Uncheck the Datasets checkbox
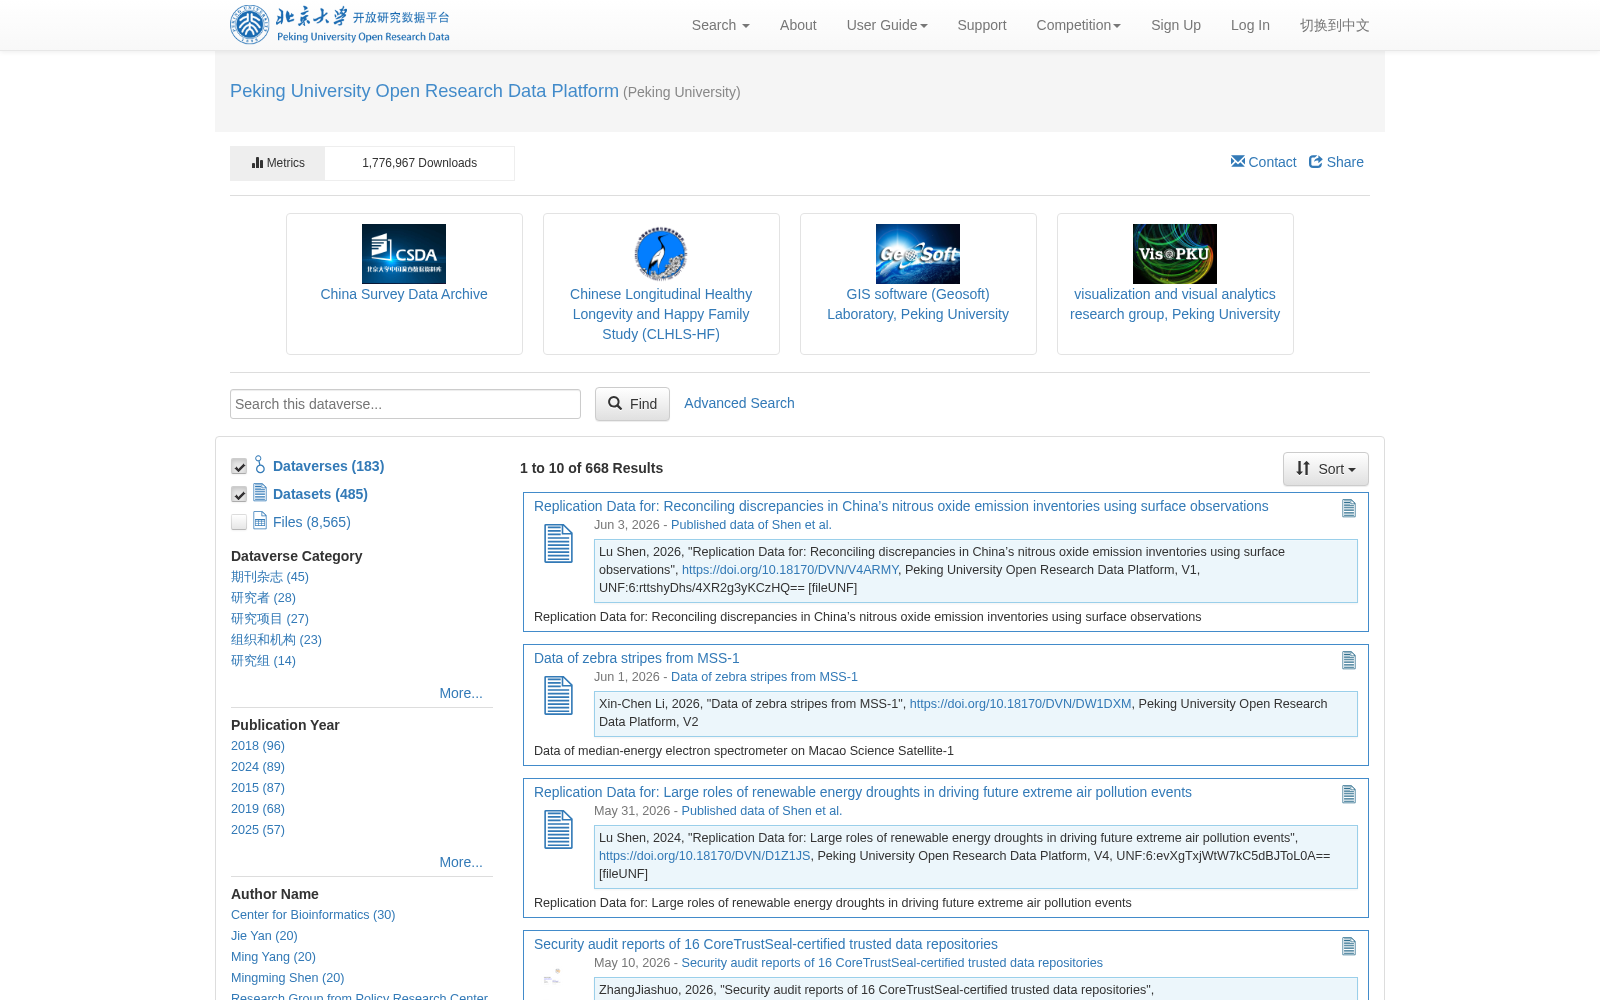Screen dimensions: 1600x1000 coord(239,494)
